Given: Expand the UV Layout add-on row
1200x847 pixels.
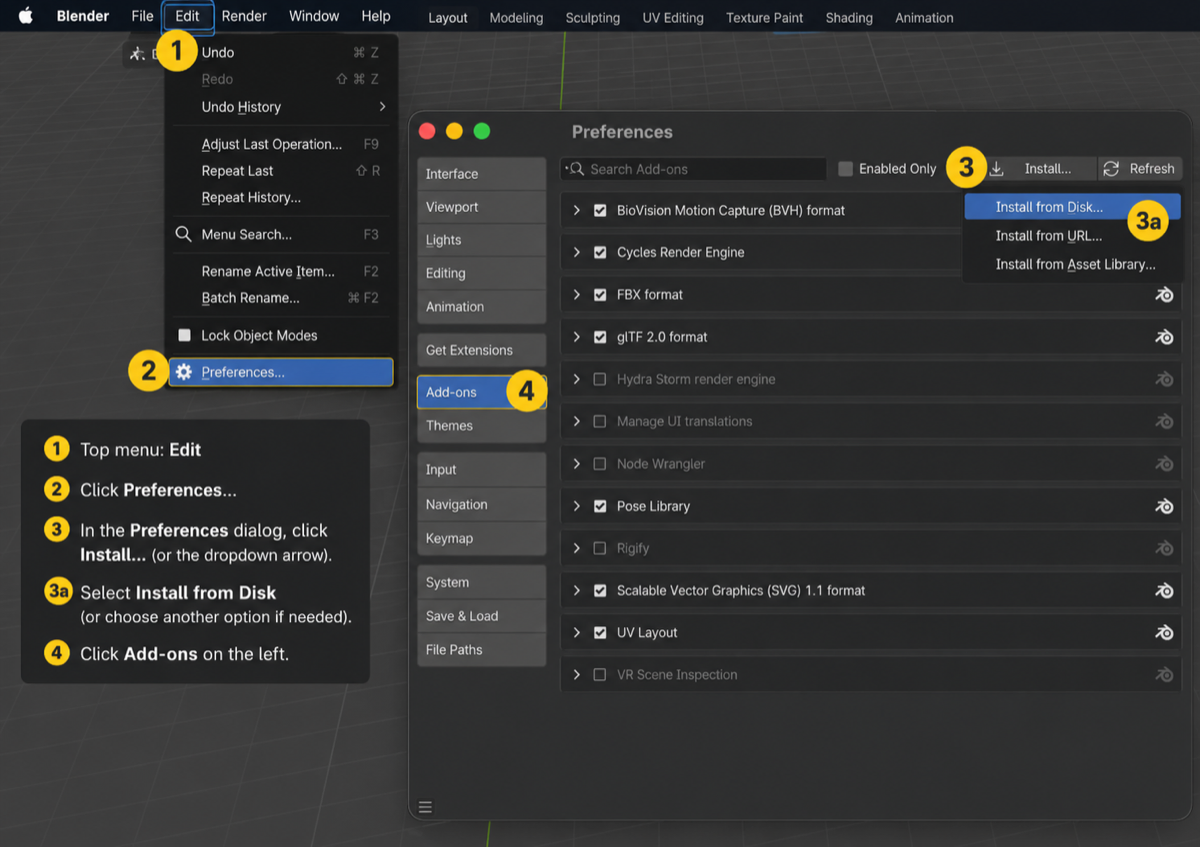Looking at the screenshot, I should click(x=576, y=632).
